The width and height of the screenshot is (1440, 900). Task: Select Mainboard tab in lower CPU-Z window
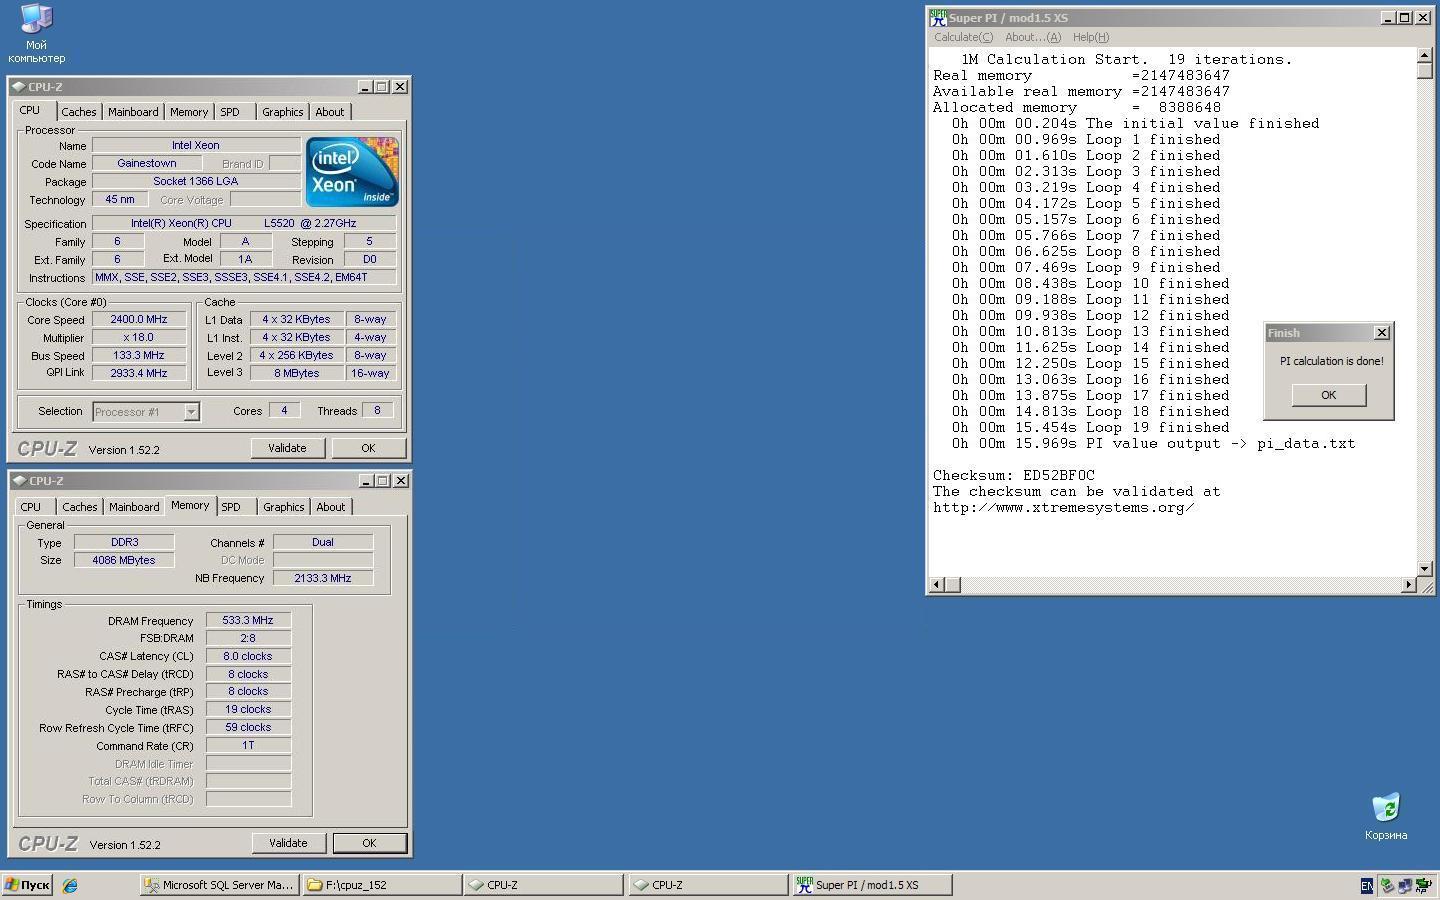pyautogui.click(x=134, y=507)
